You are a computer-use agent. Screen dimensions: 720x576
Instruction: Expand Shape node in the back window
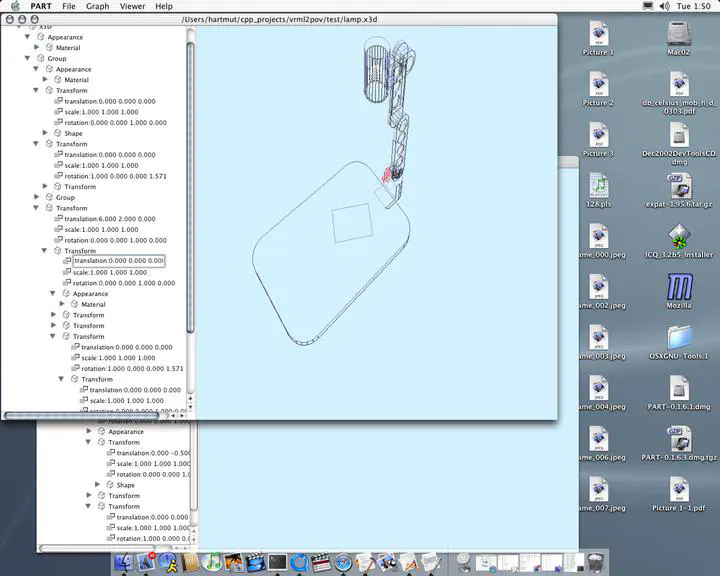coord(97,485)
